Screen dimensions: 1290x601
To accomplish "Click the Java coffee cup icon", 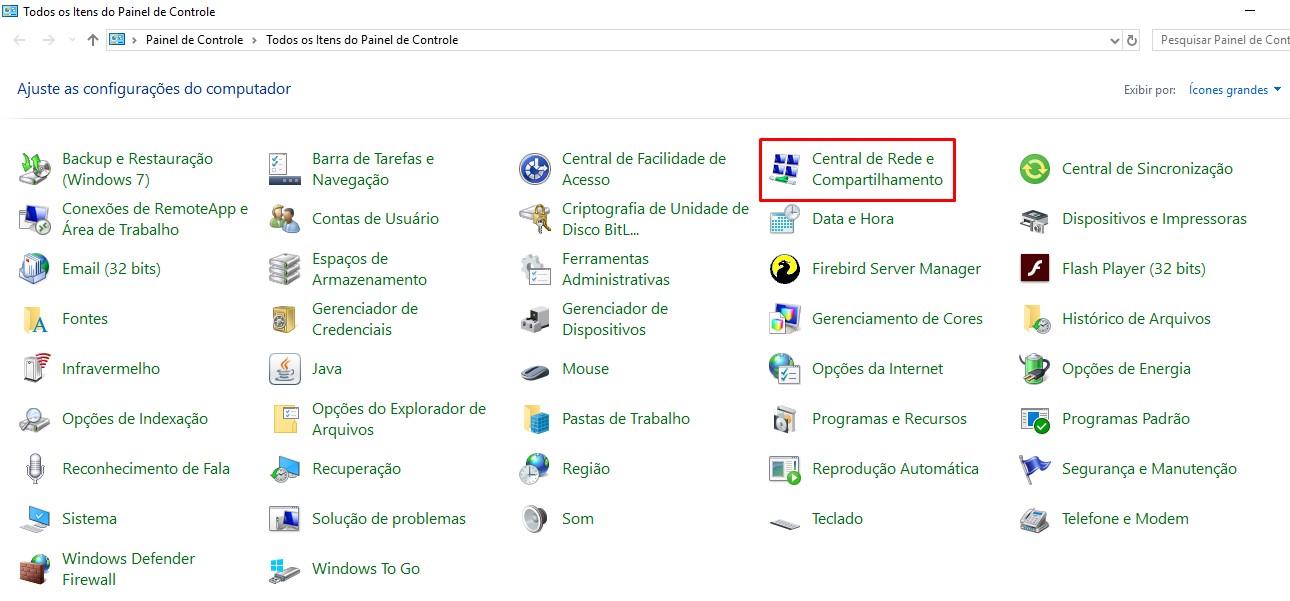I will pos(285,369).
